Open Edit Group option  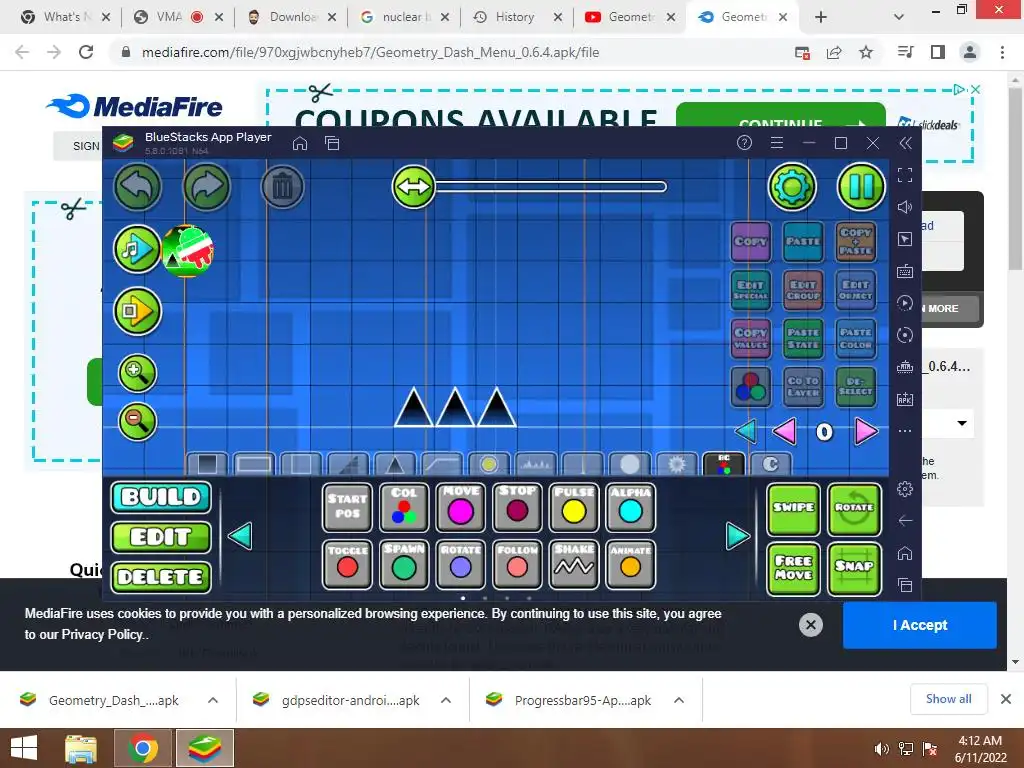pos(803,289)
